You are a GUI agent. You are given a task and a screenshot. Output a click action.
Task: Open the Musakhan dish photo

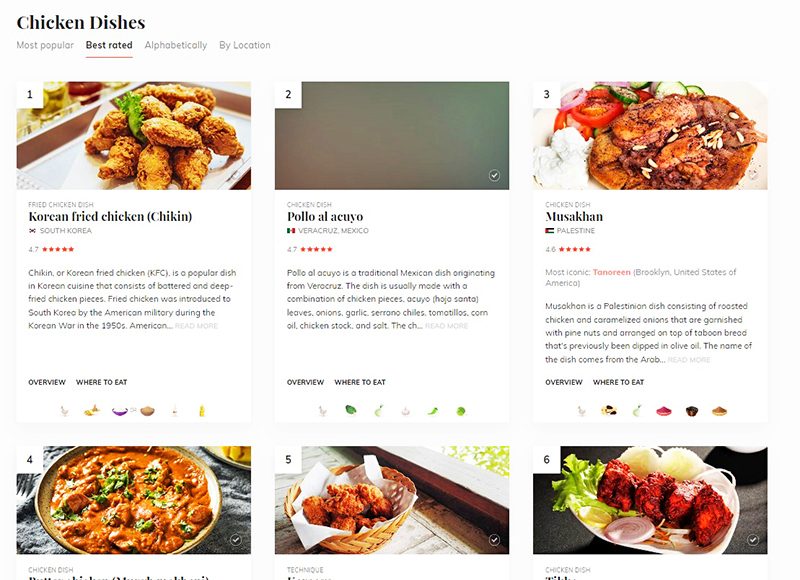point(650,135)
